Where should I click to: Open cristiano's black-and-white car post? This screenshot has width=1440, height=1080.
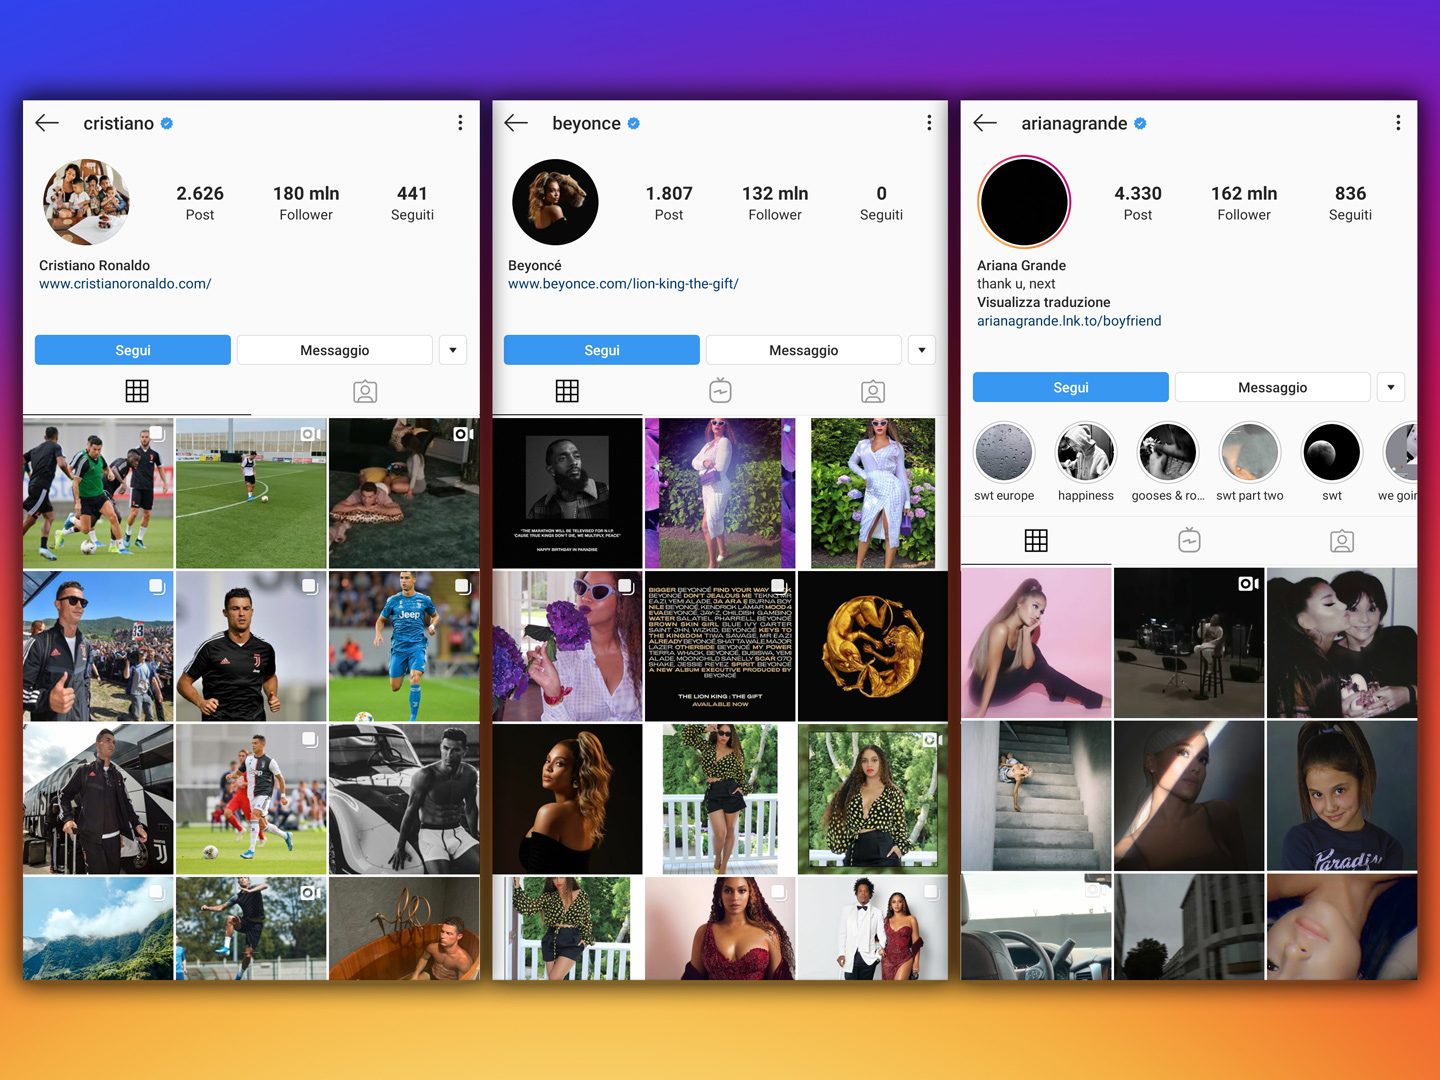click(404, 799)
